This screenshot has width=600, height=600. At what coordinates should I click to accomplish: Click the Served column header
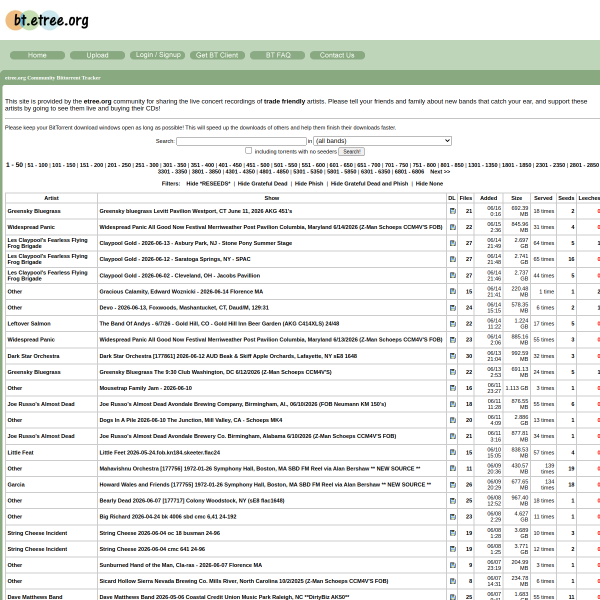coord(543,198)
